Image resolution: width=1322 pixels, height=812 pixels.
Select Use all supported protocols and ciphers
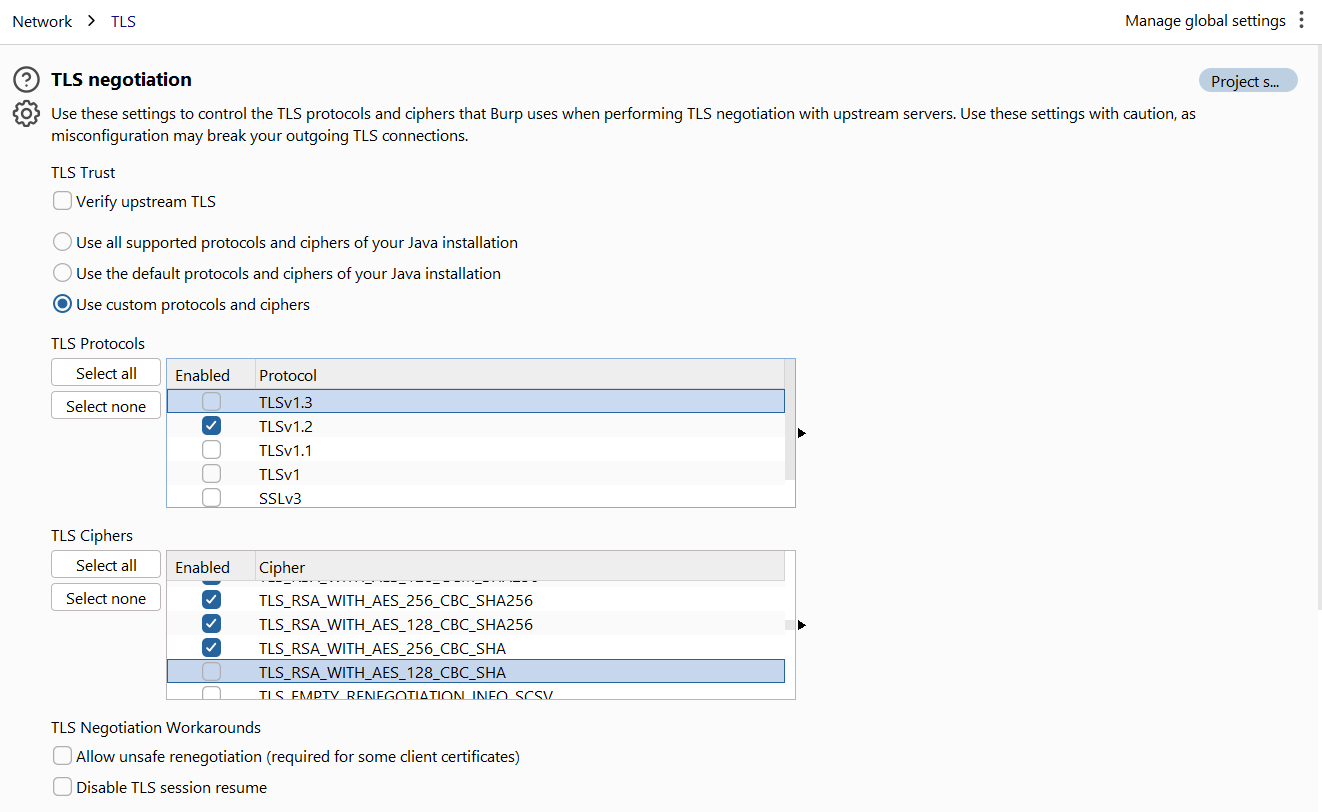[x=63, y=243]
